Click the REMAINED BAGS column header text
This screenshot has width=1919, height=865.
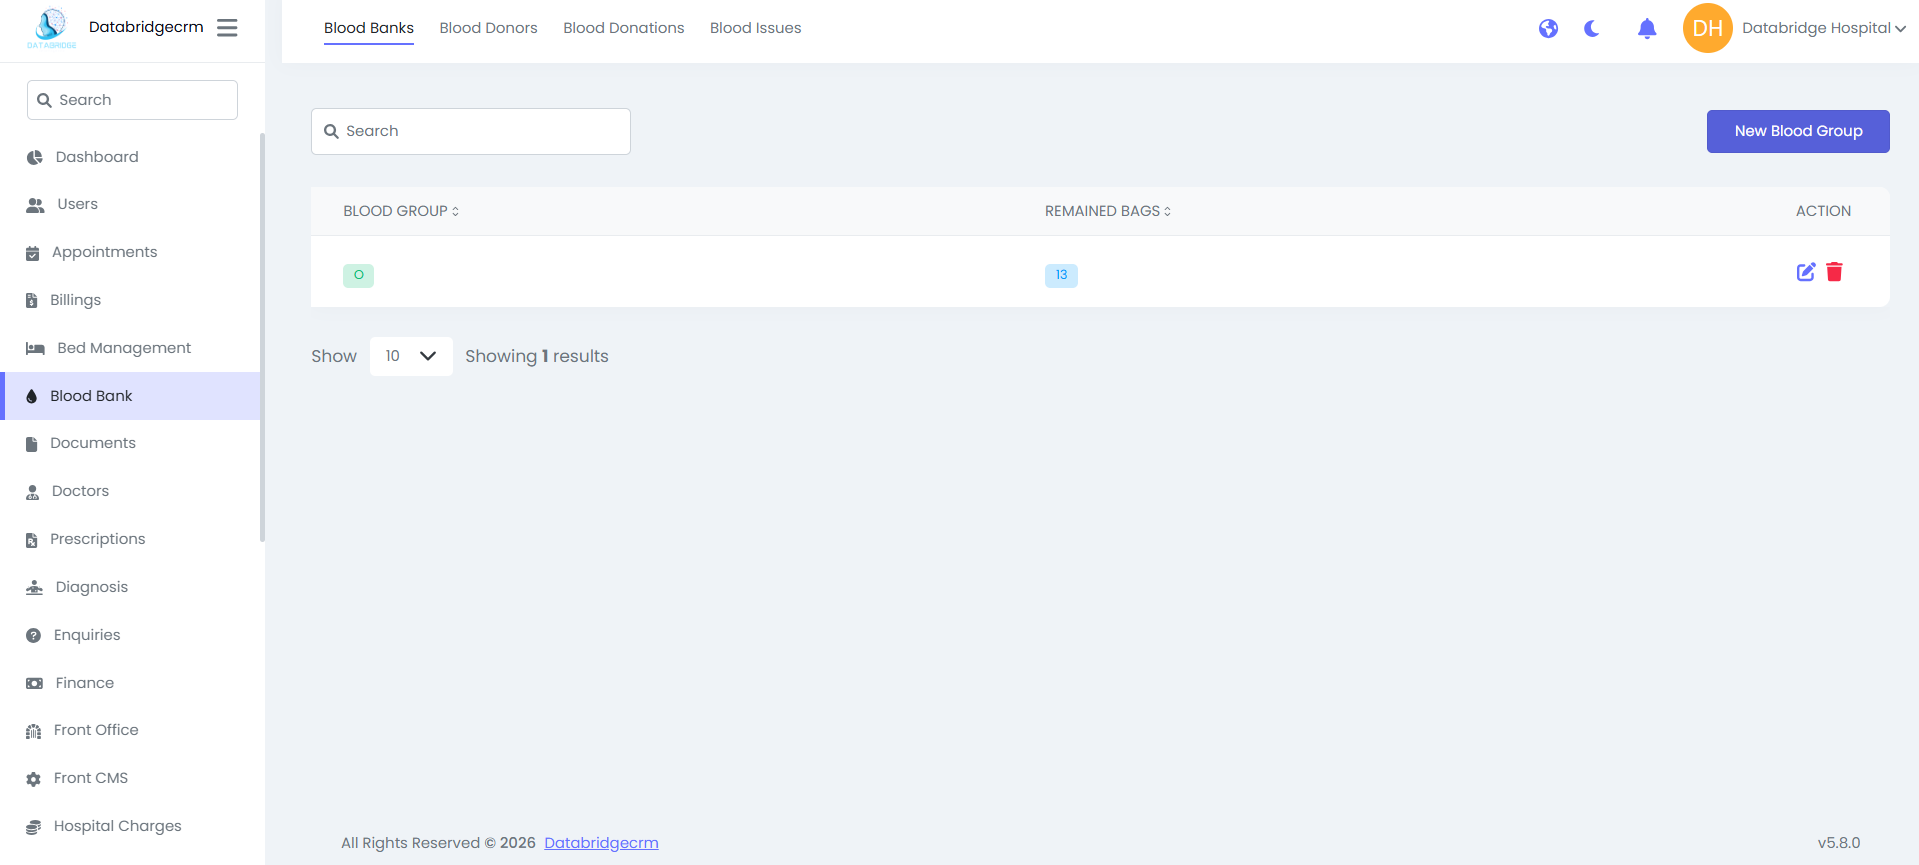(x=1102, y=211)
